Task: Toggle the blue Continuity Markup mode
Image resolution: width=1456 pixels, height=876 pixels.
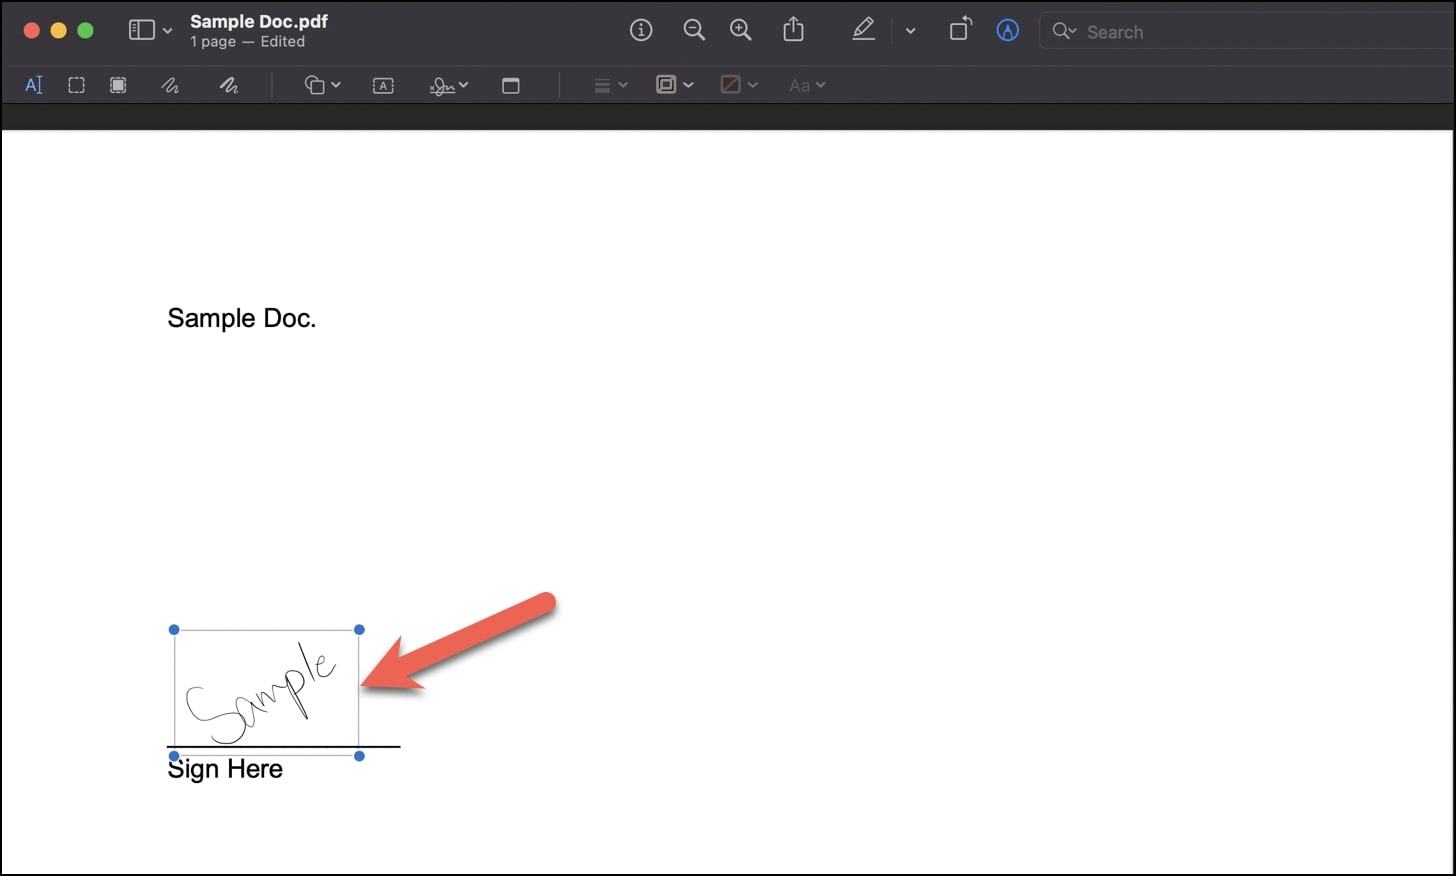Action: (x=1007, y=30)
